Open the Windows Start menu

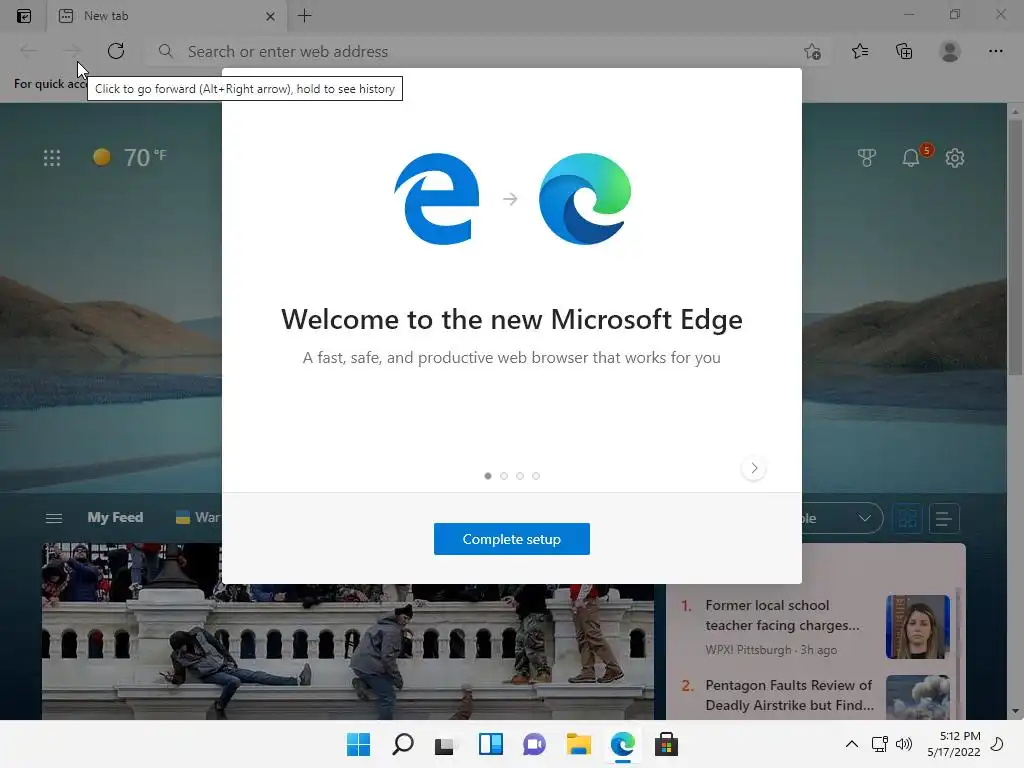tap(358, 744)
